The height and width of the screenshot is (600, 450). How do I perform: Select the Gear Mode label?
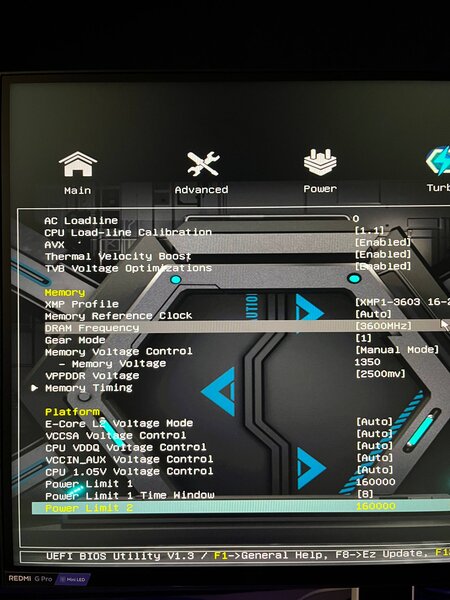(75, 340)
